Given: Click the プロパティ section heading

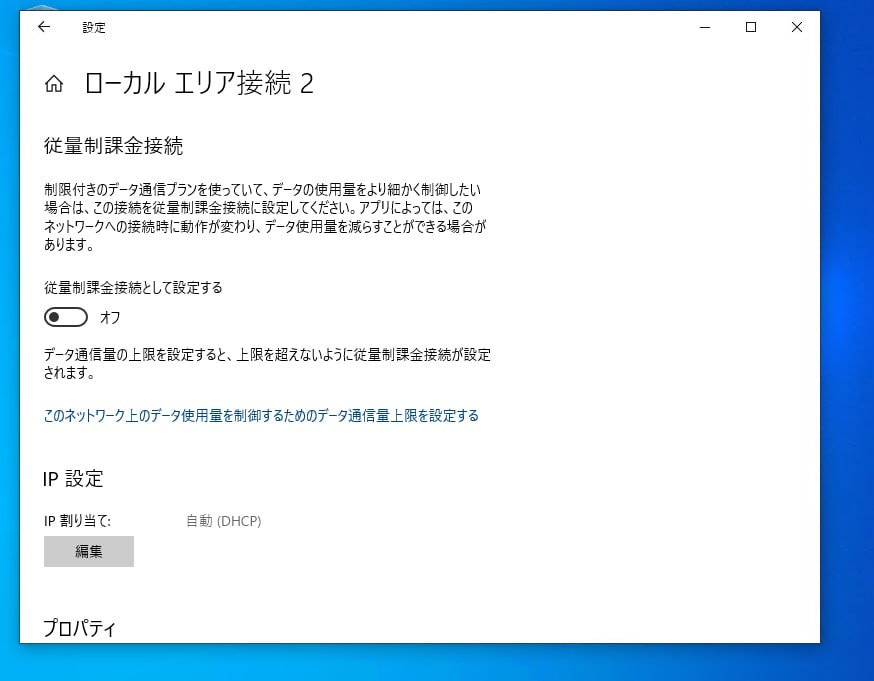Looking at the screenshot, I should point(78,627).
